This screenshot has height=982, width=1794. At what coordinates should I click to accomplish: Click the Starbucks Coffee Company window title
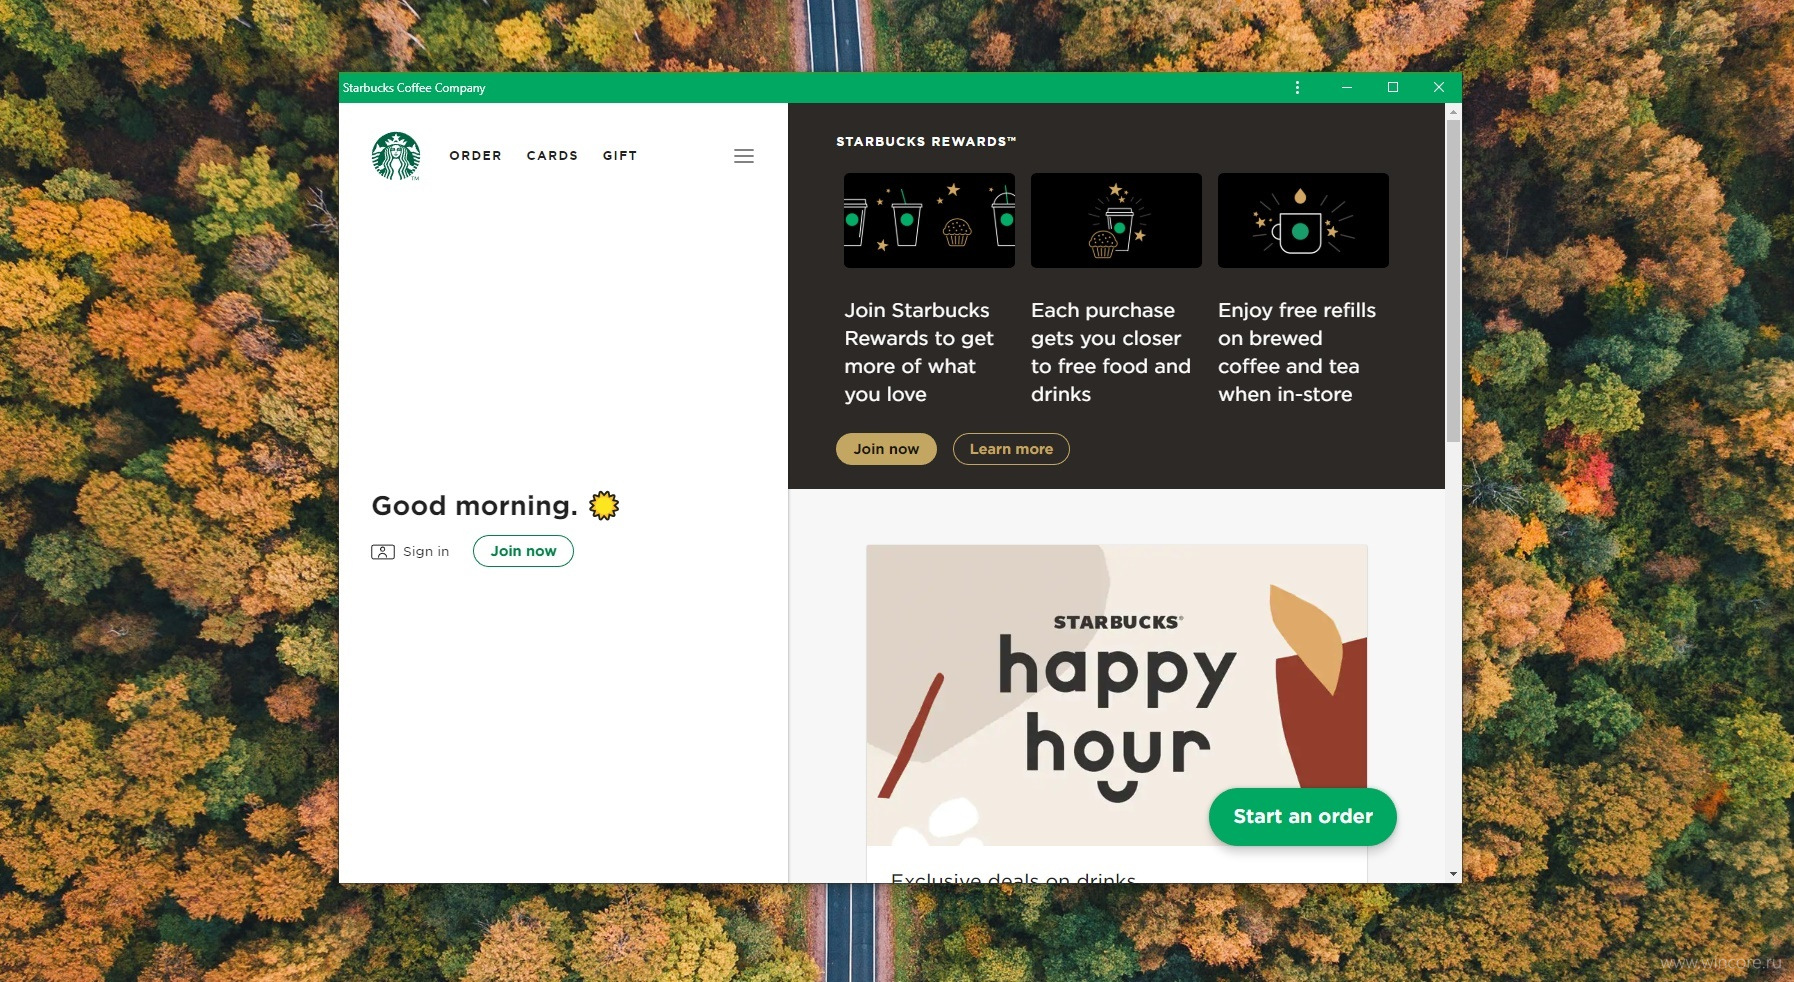414,88
